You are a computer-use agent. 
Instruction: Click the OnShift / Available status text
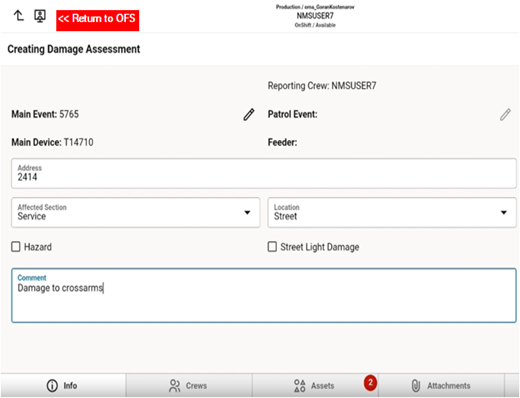(x=315, y=25)
